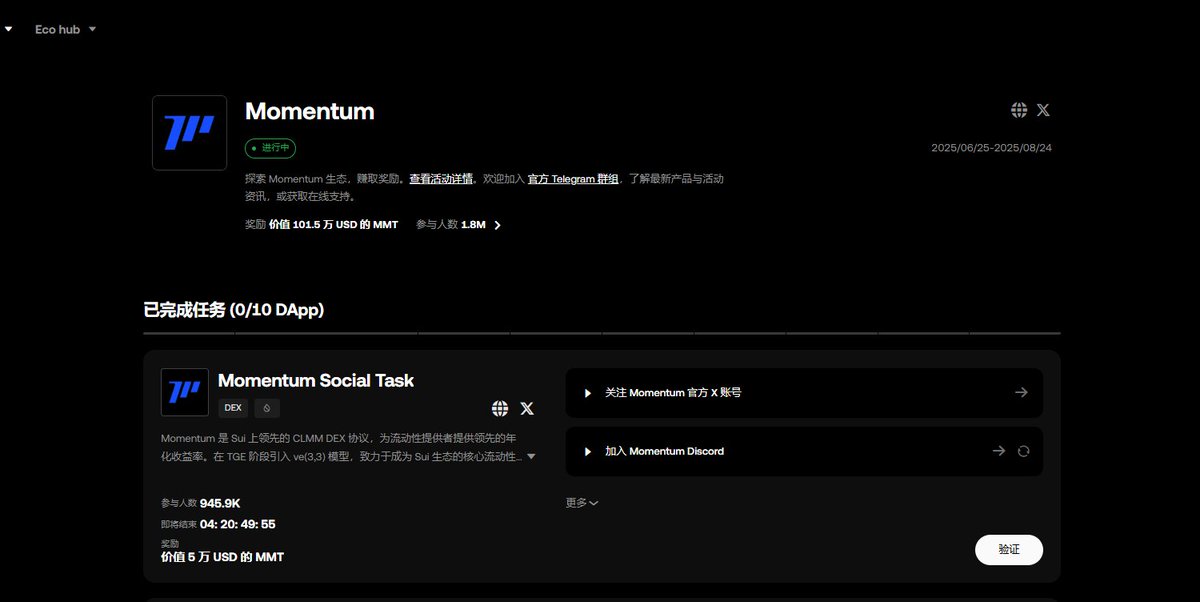
Task: Click the Momentum page title
Action: (x=310, y=111)
